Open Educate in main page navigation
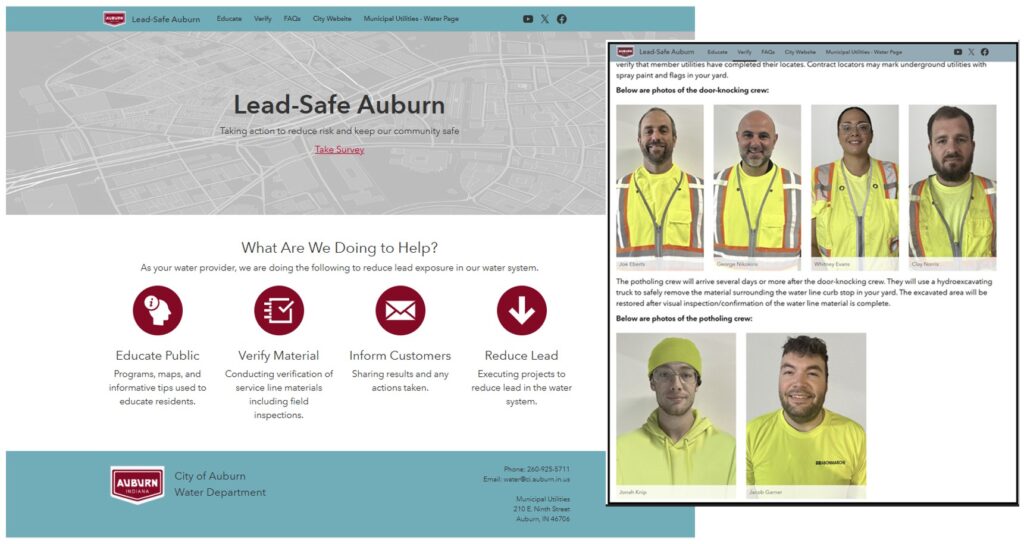1024x544 pixels. (229, 19)
